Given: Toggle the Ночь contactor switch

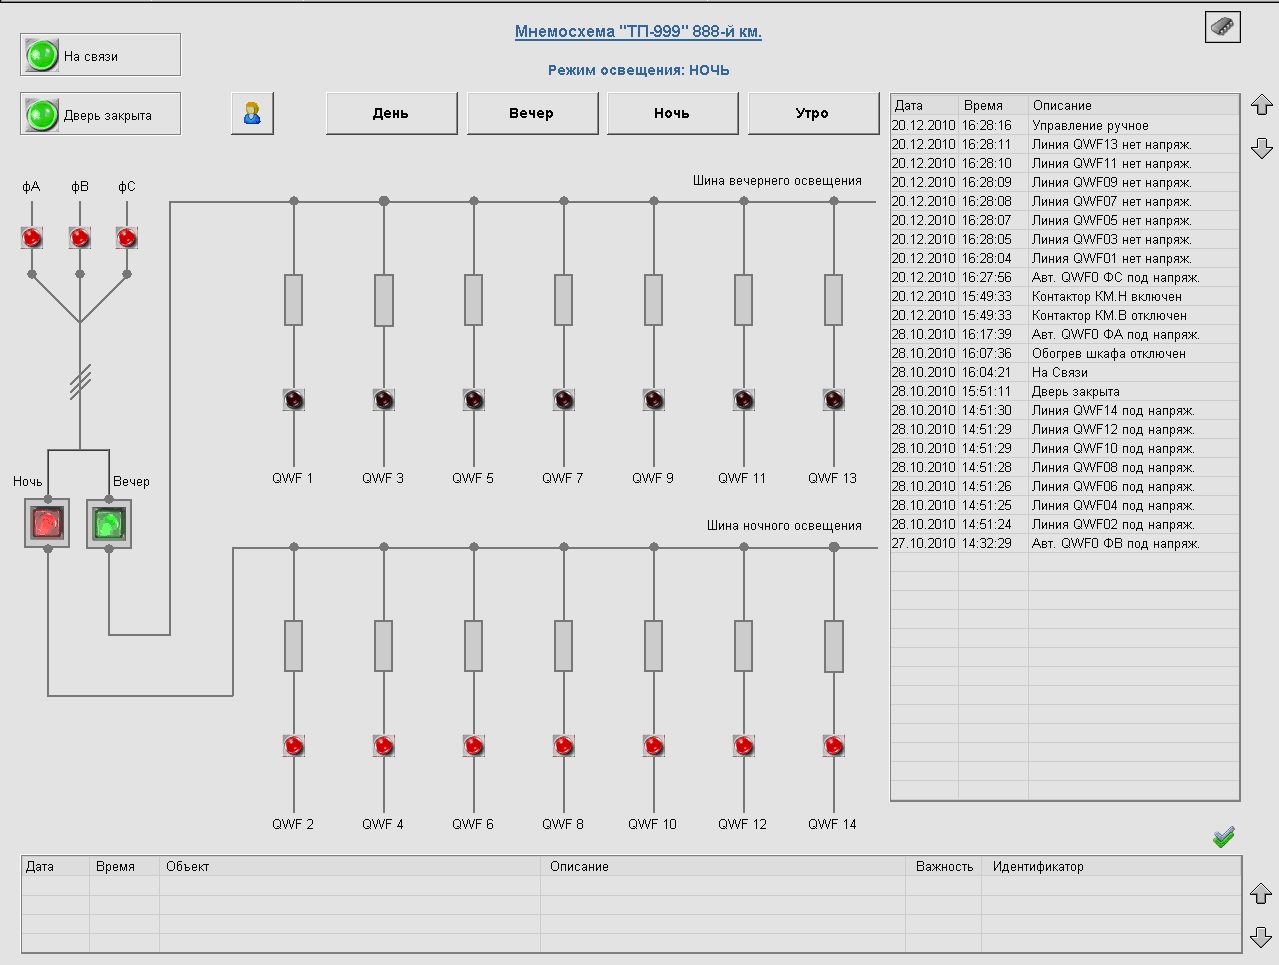Looking at the screenshot, I should (x=47, y=523).
